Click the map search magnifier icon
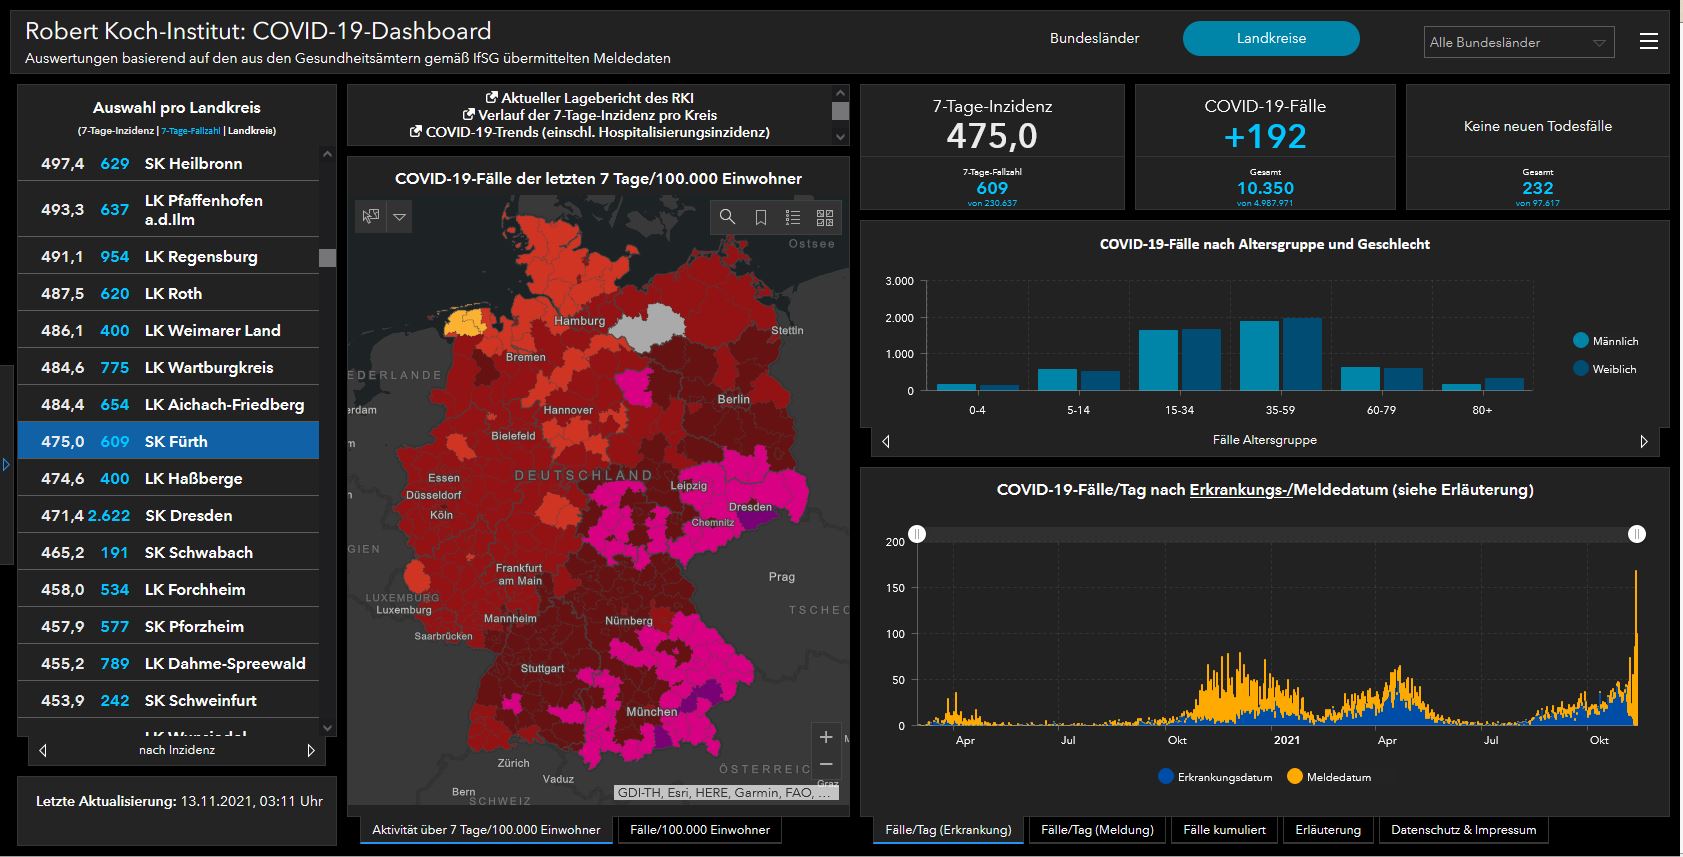This screenshot has width=1683, height=857. [727, 217]
